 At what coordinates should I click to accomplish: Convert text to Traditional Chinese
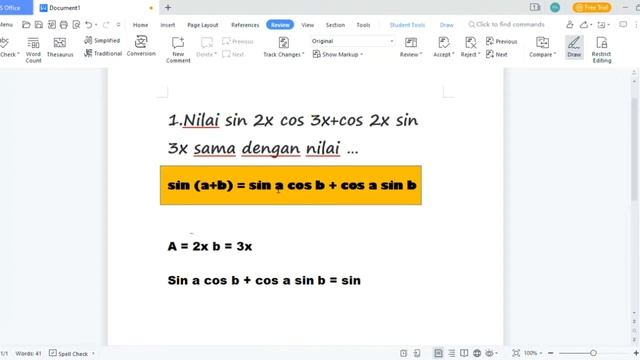click(103, 53)
